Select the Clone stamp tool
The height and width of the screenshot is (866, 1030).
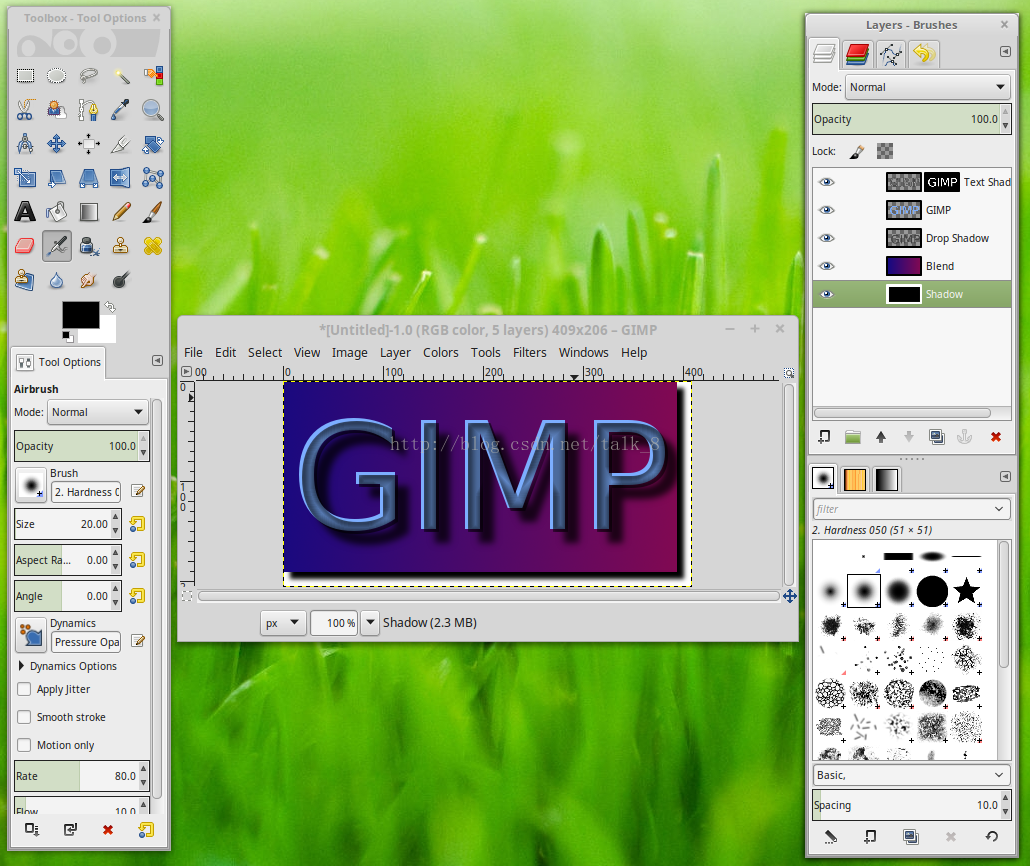(121, 246)
